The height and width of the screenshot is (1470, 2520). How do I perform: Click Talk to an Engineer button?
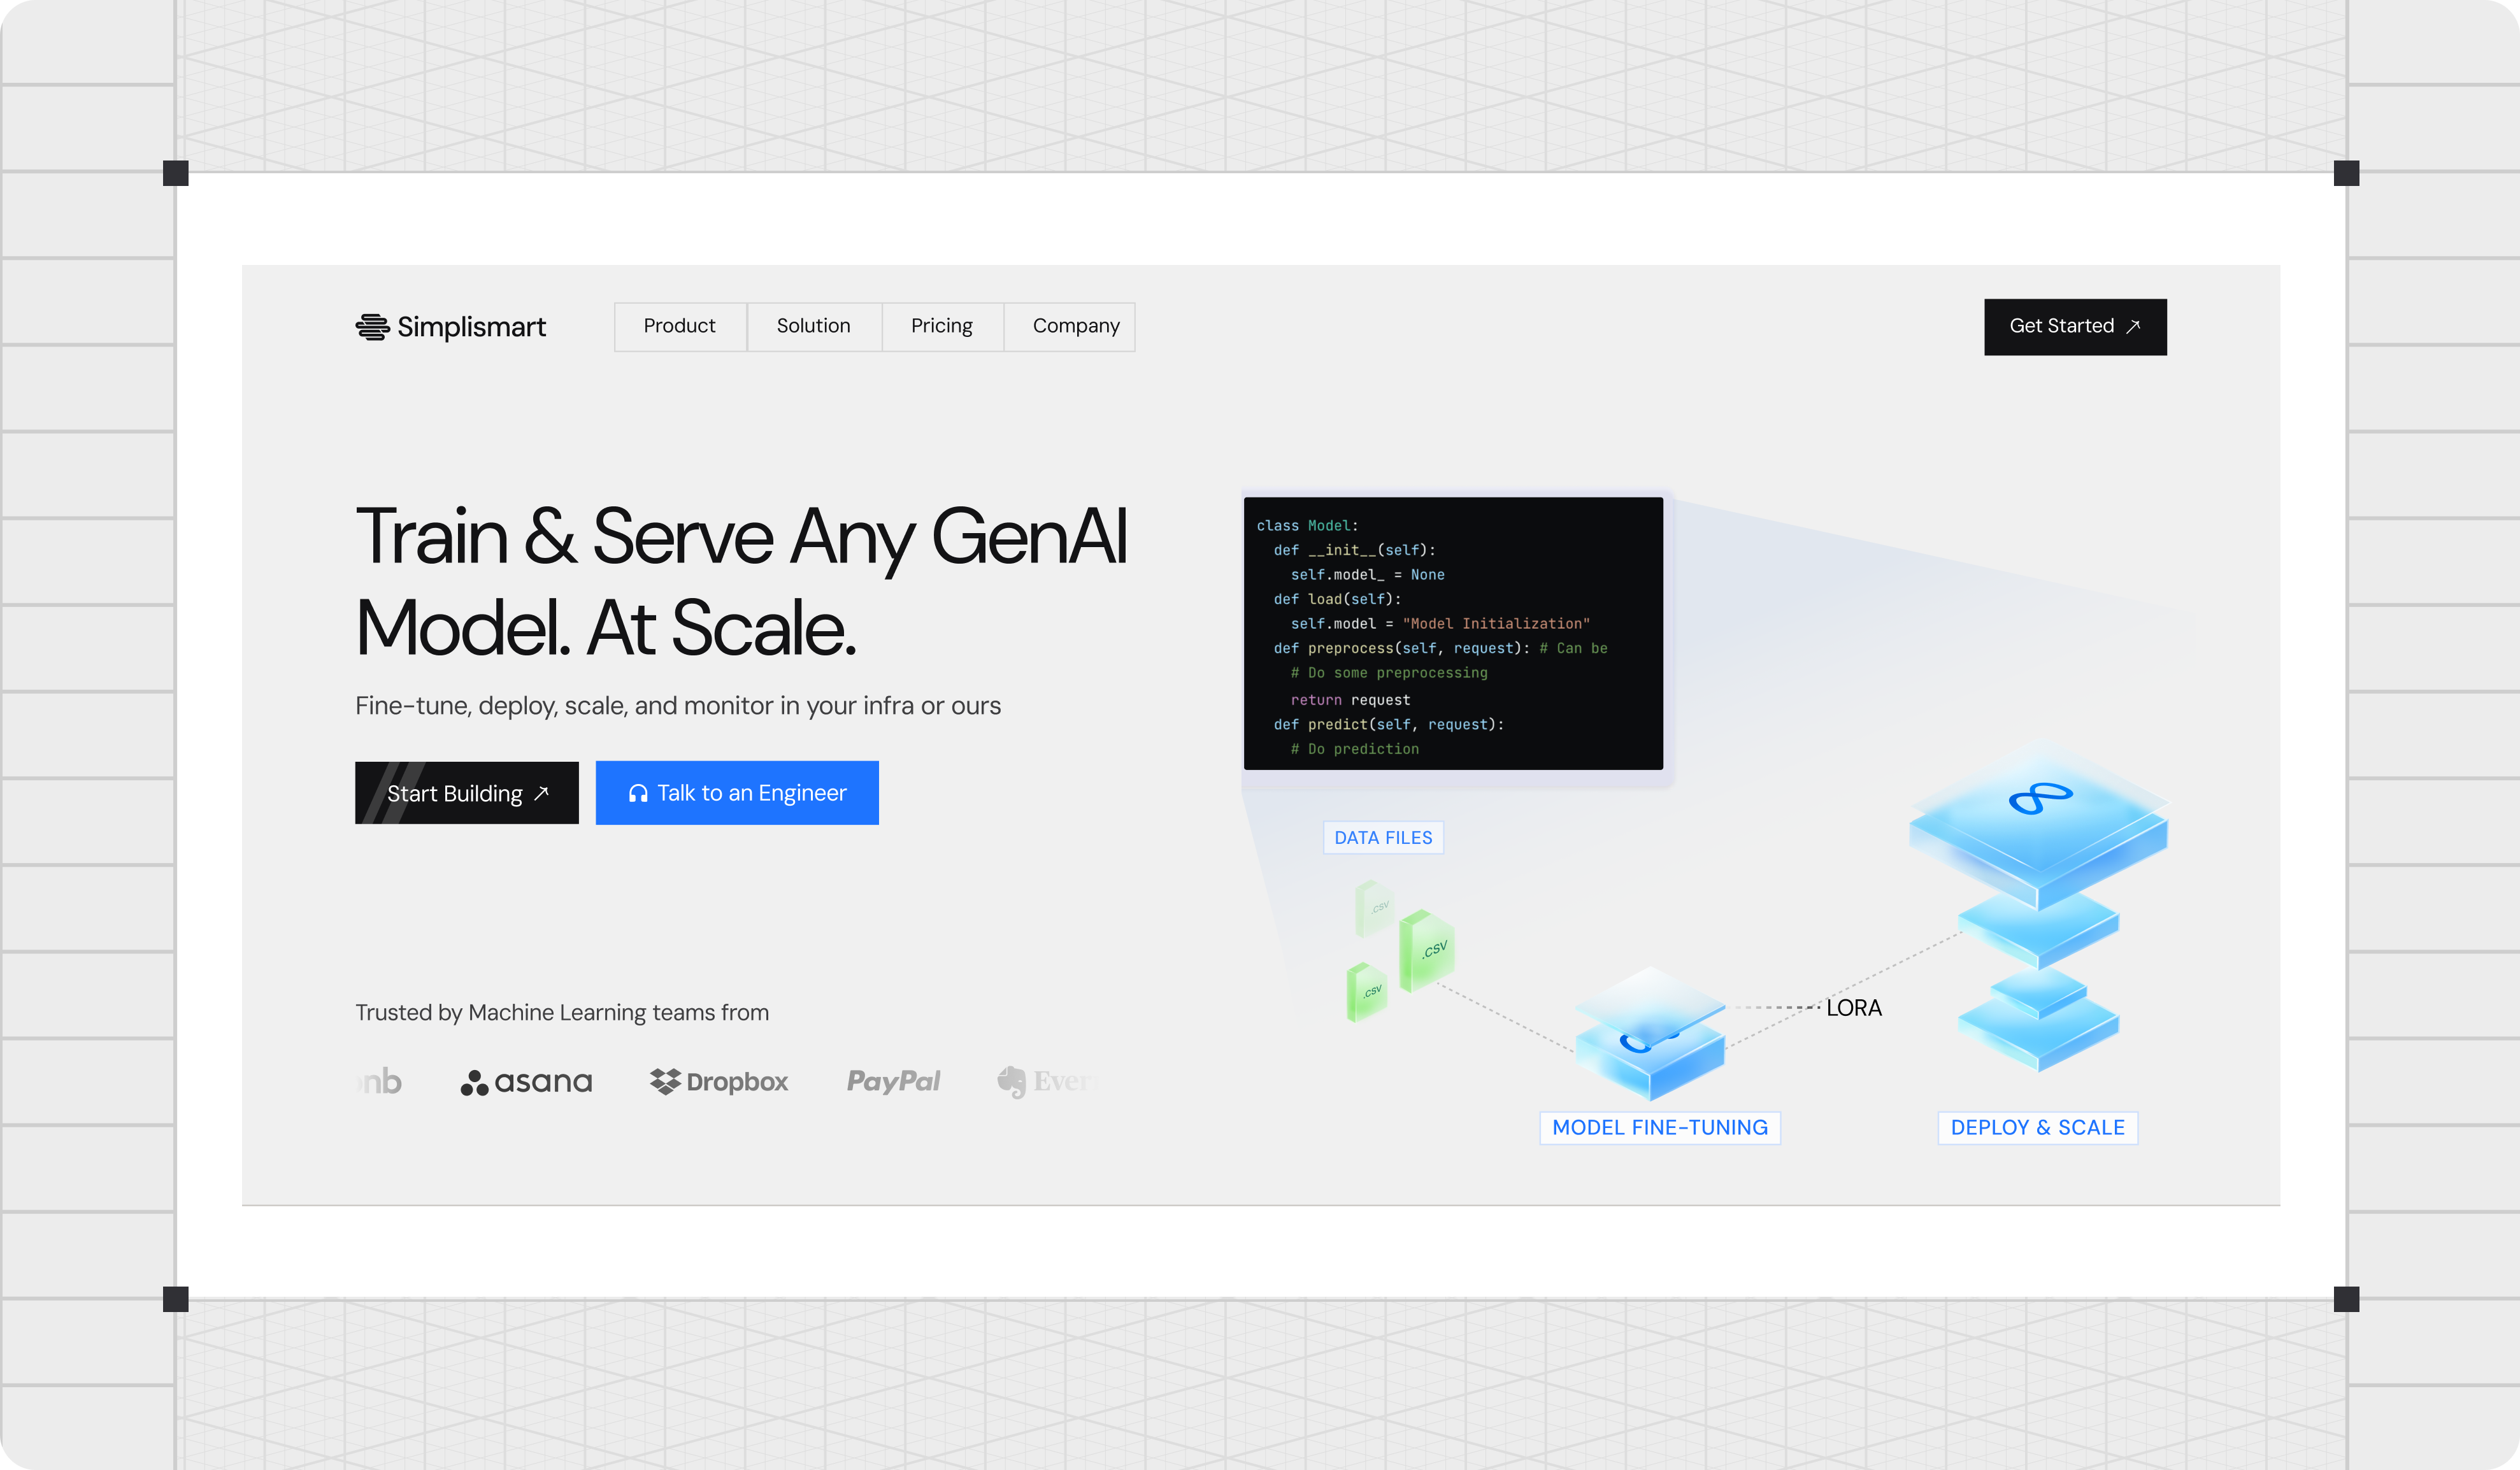[737, 793]
